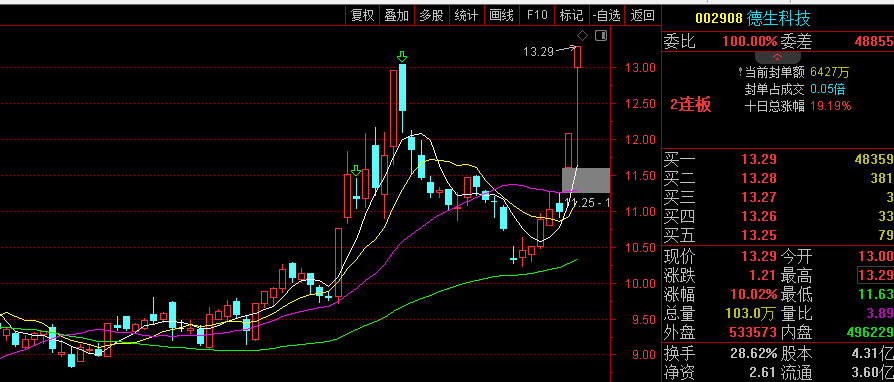Screen dimensions: 894x382
Task: Click the diamond marker icon above chart
Action: coord(583,36)
